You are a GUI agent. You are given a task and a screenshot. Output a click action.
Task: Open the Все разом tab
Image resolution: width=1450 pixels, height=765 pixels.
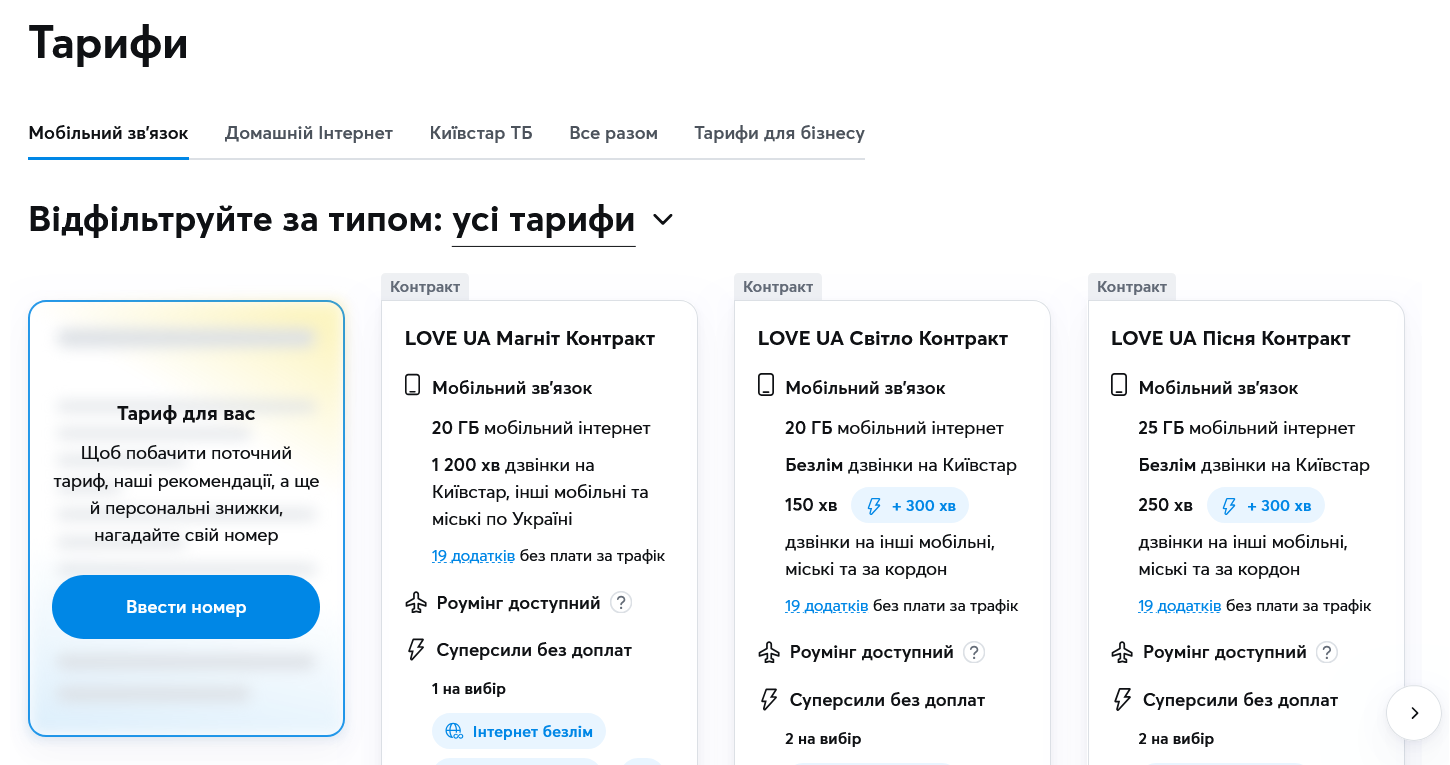coord(614,133)
